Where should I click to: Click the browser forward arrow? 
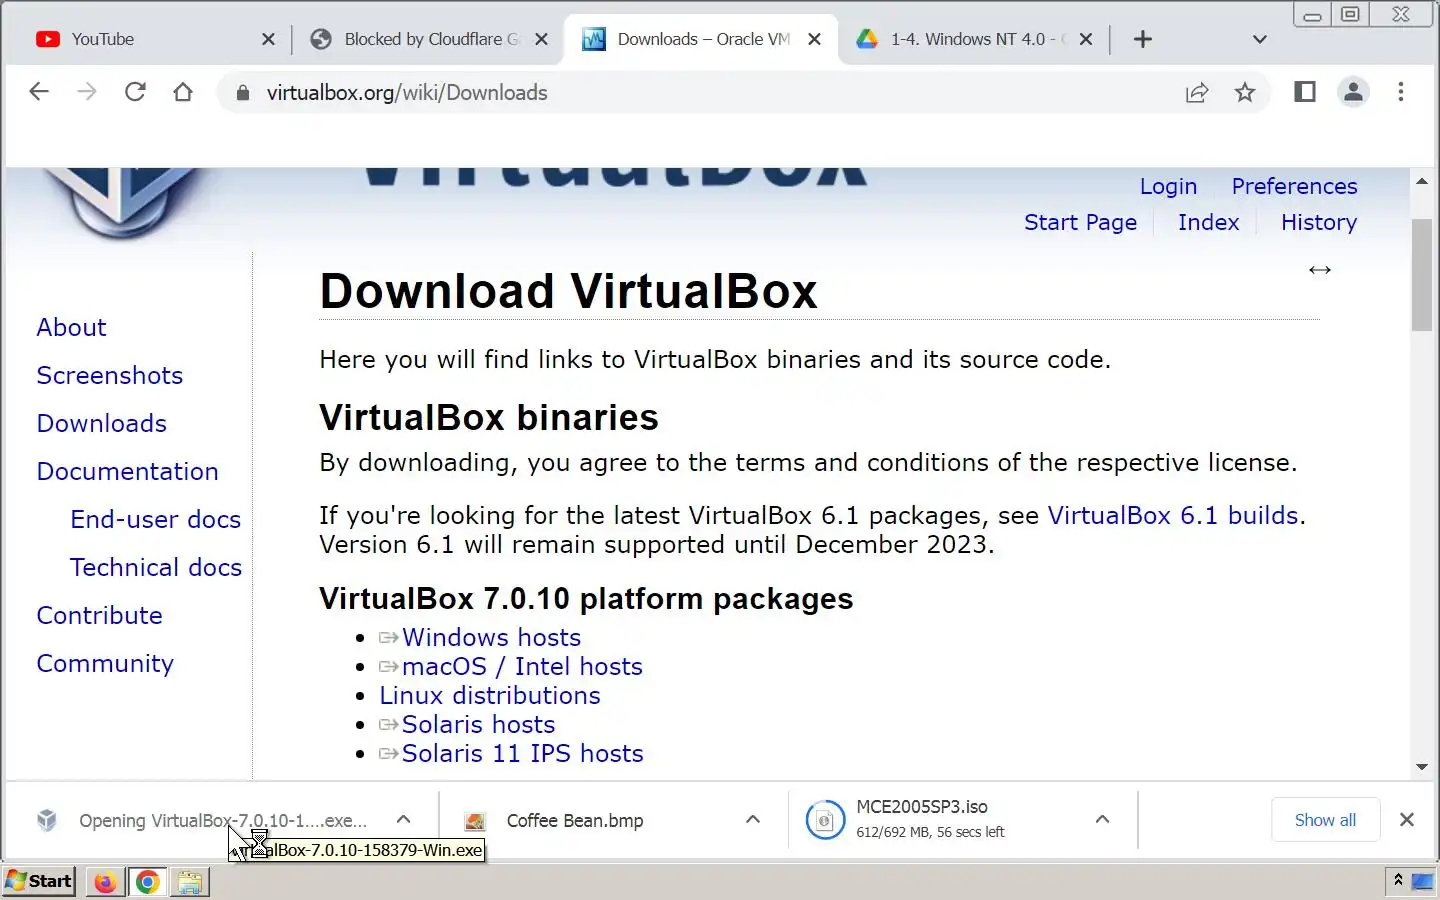tap(87, 92)
